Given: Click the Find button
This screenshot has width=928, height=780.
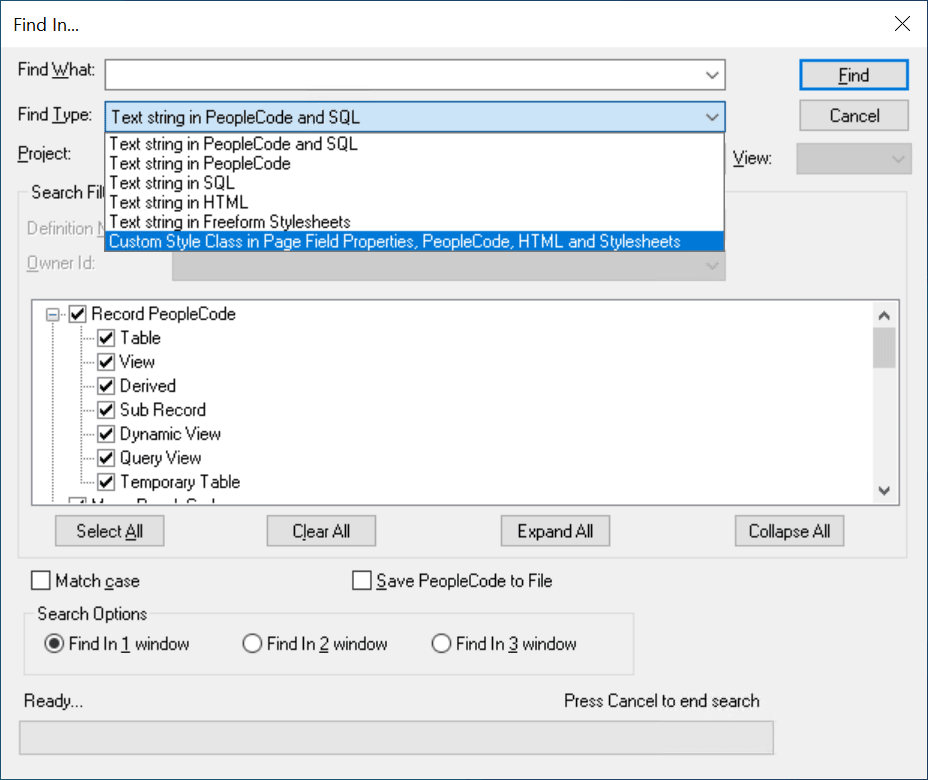Looking at the screenshot, I should [x=853, y=75].
